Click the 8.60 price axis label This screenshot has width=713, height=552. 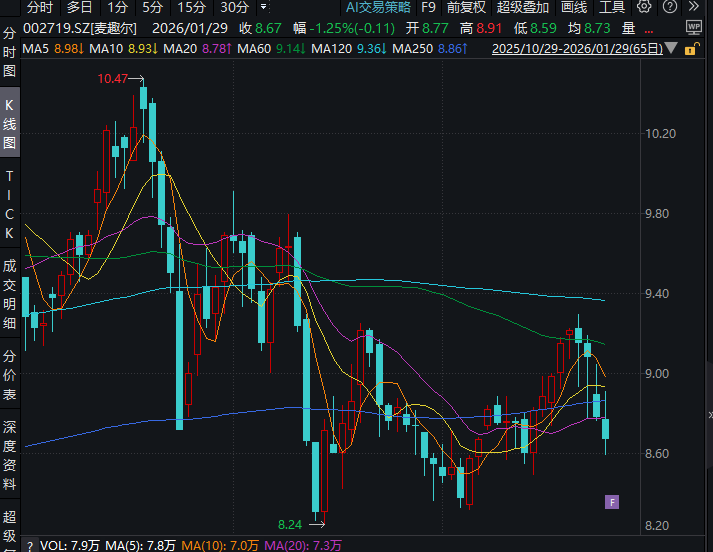[657, 454]
